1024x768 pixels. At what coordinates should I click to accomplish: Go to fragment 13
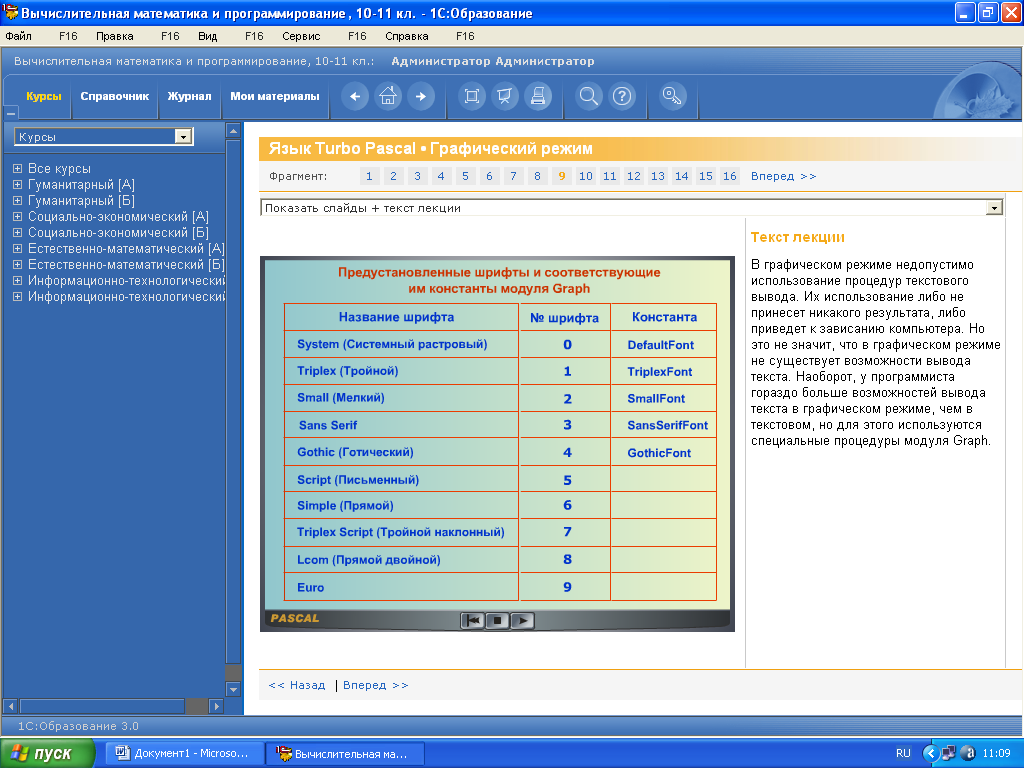[x=658, y=176]
